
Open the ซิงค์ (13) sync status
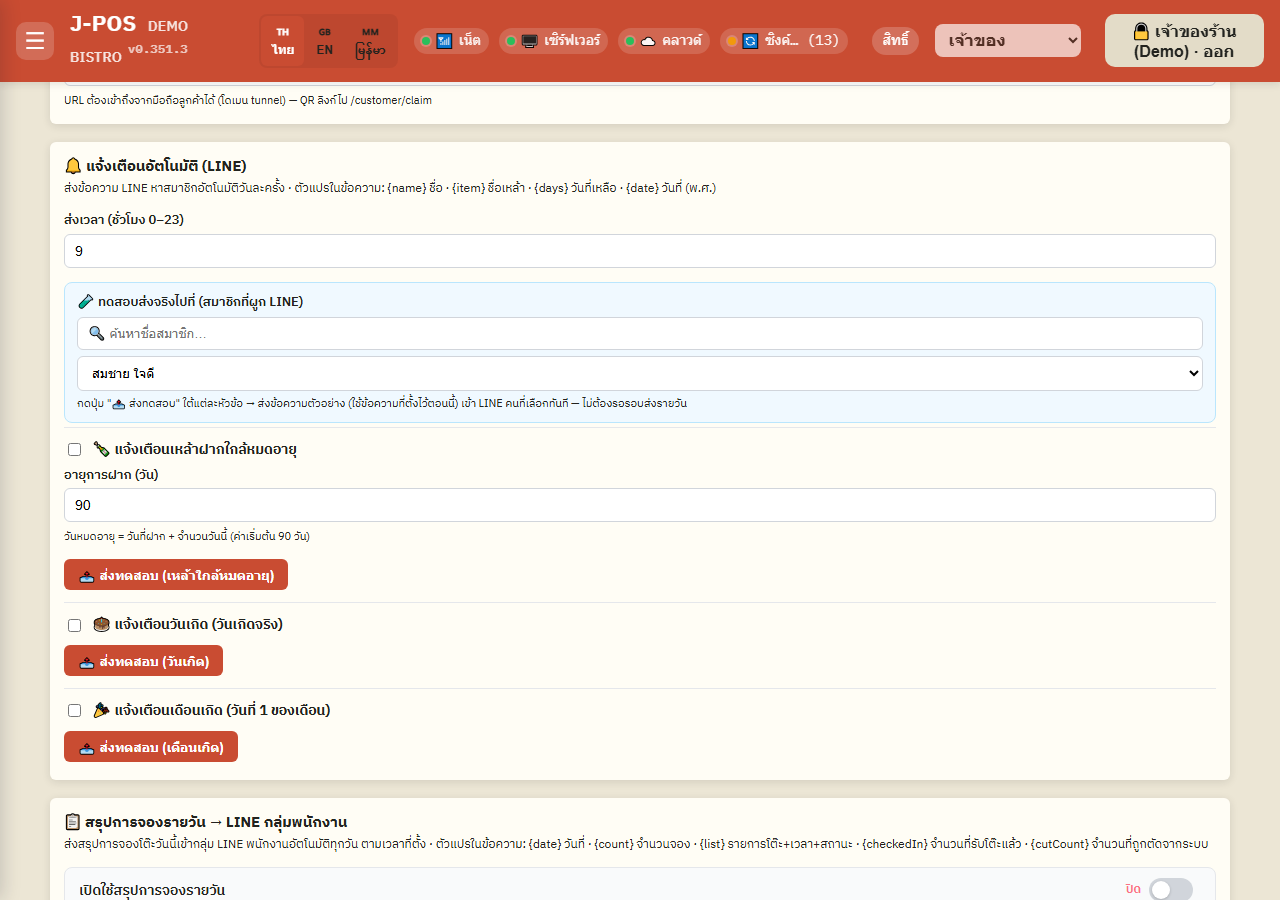pyautogui.click(x=784, y=41)
